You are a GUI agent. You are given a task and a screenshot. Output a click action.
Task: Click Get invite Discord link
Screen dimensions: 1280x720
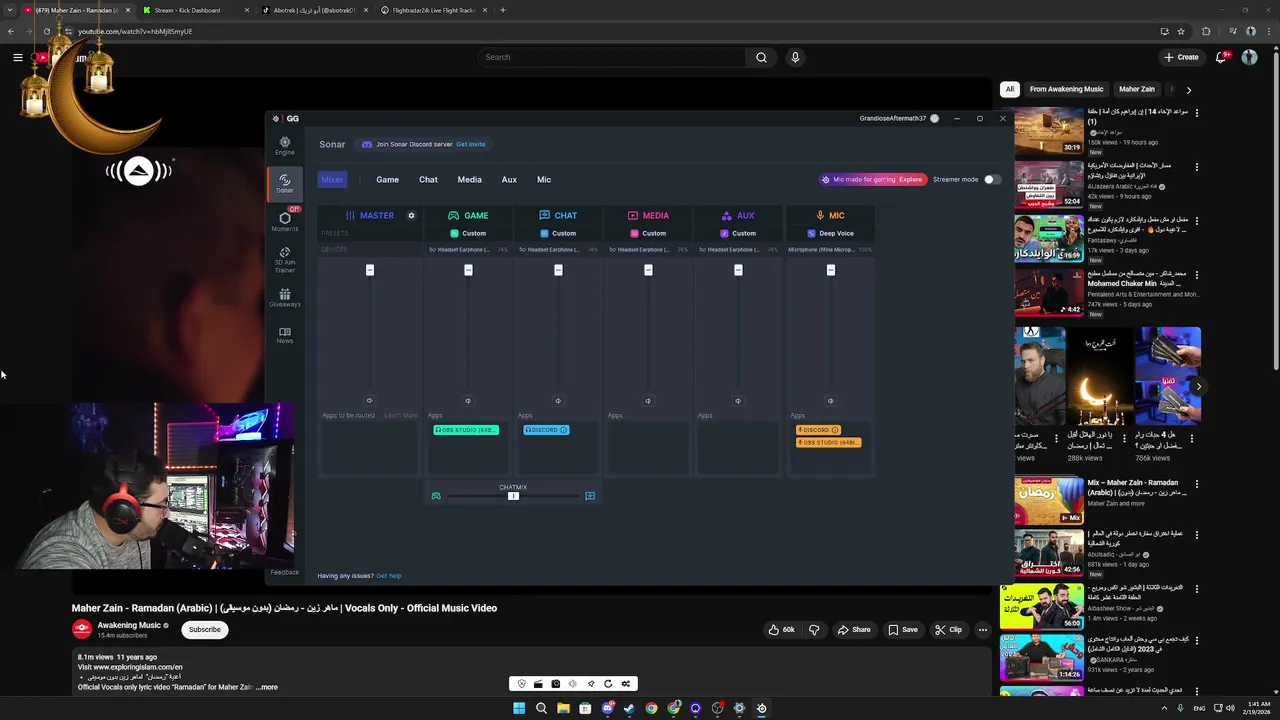470,144
